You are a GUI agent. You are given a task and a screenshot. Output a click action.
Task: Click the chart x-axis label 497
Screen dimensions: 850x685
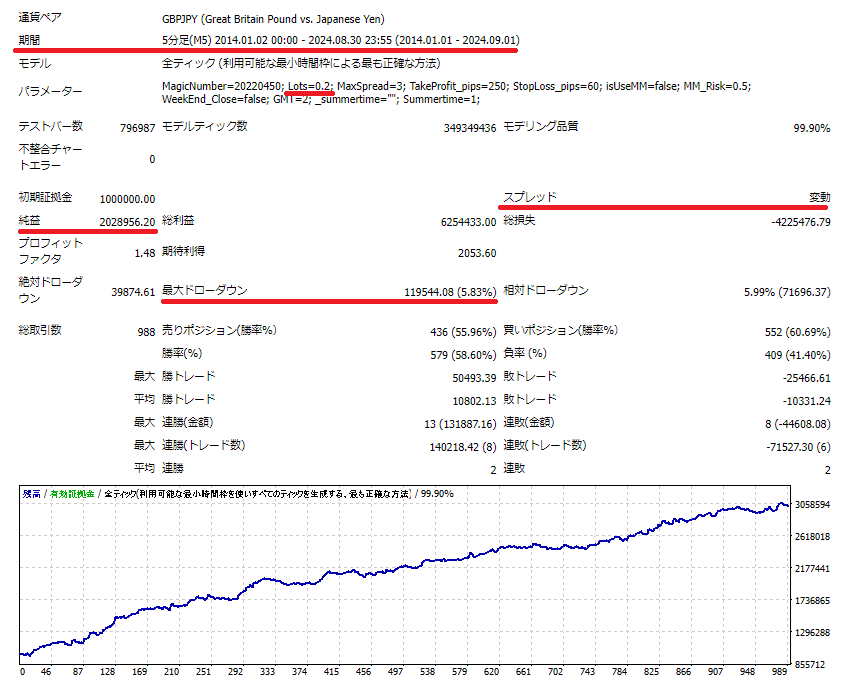click(395, 671)
